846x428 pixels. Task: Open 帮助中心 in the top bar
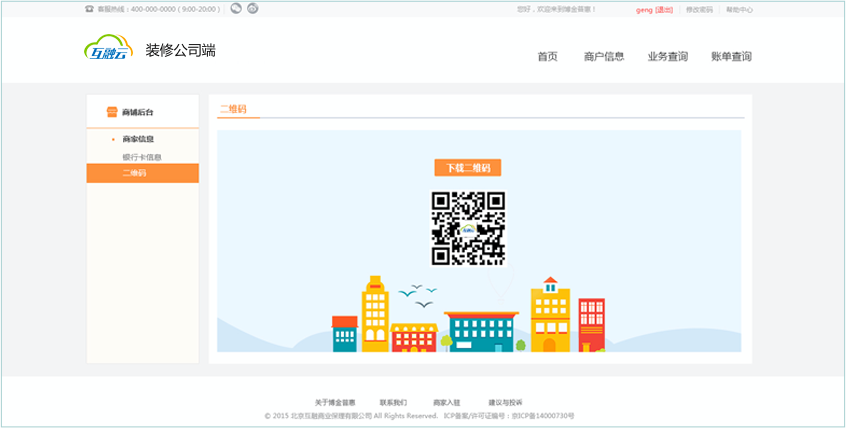click(x=739, y=10)
